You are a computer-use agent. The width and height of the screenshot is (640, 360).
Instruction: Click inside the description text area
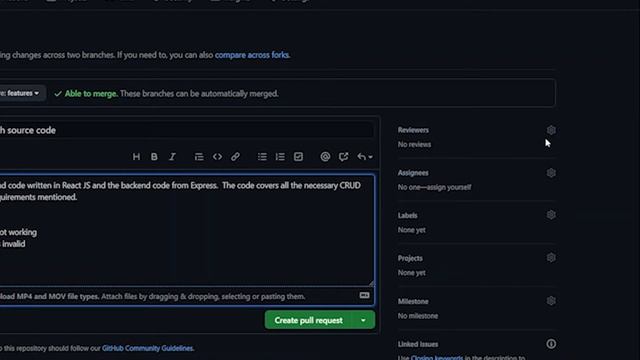click(x=187, y=230)
